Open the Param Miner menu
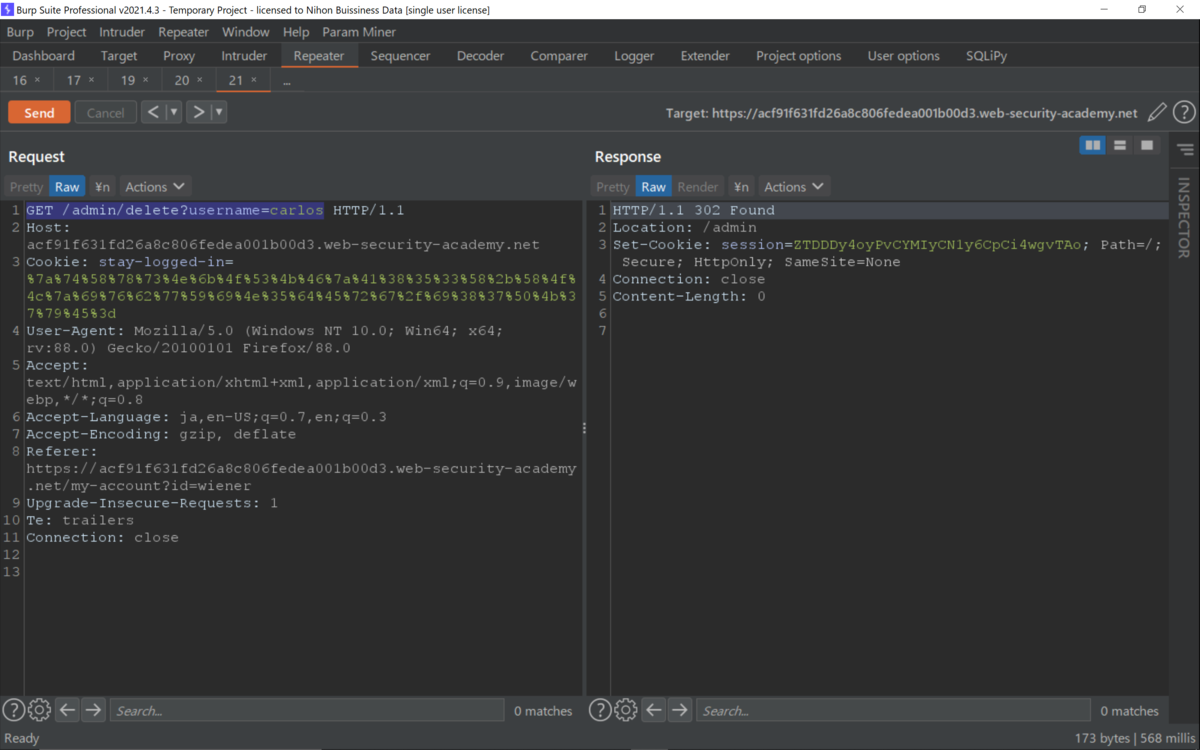The height and width of the screenshot is (750, 1200). click(359, 32)
